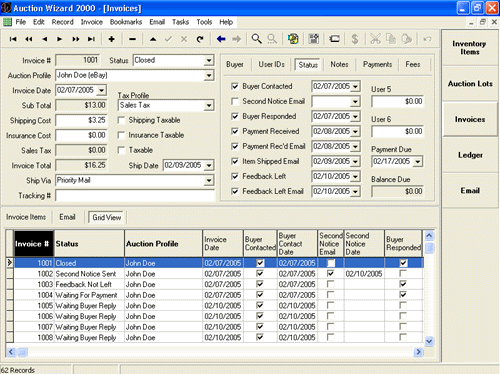The width and height of the screenshot is (500, 374).
Task: Uncheck the Buyer Responded checkbox
Action: [235, 116]
